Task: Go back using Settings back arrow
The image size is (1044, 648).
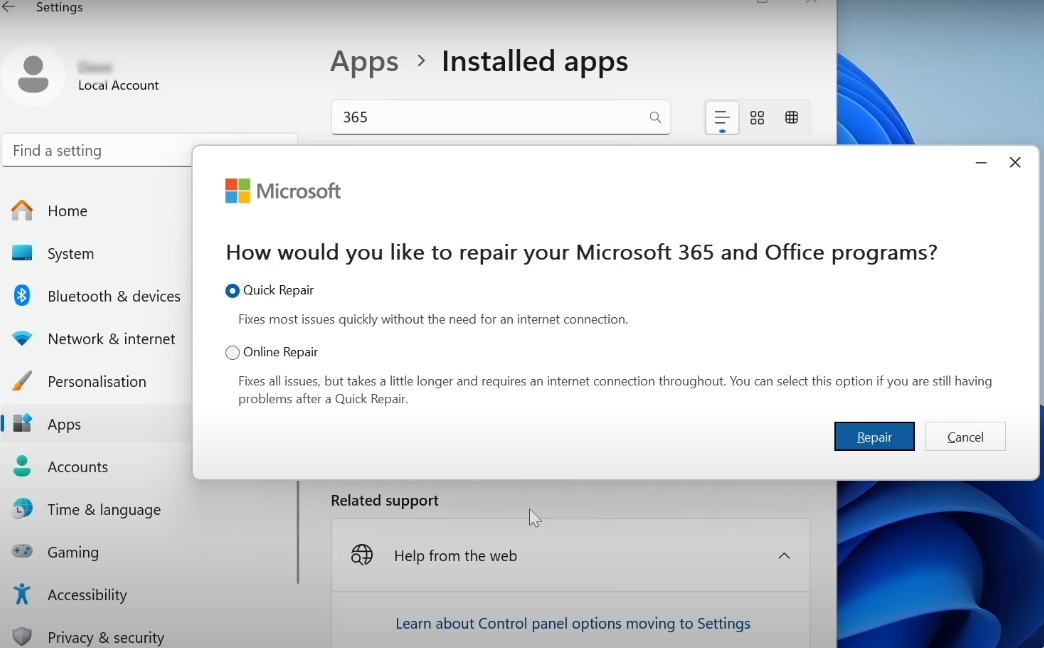Action: tap(9, 7)
